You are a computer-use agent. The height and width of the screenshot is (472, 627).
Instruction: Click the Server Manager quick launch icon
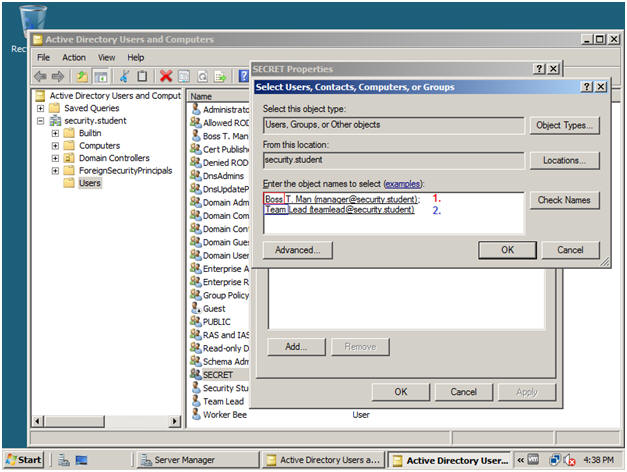64,460
